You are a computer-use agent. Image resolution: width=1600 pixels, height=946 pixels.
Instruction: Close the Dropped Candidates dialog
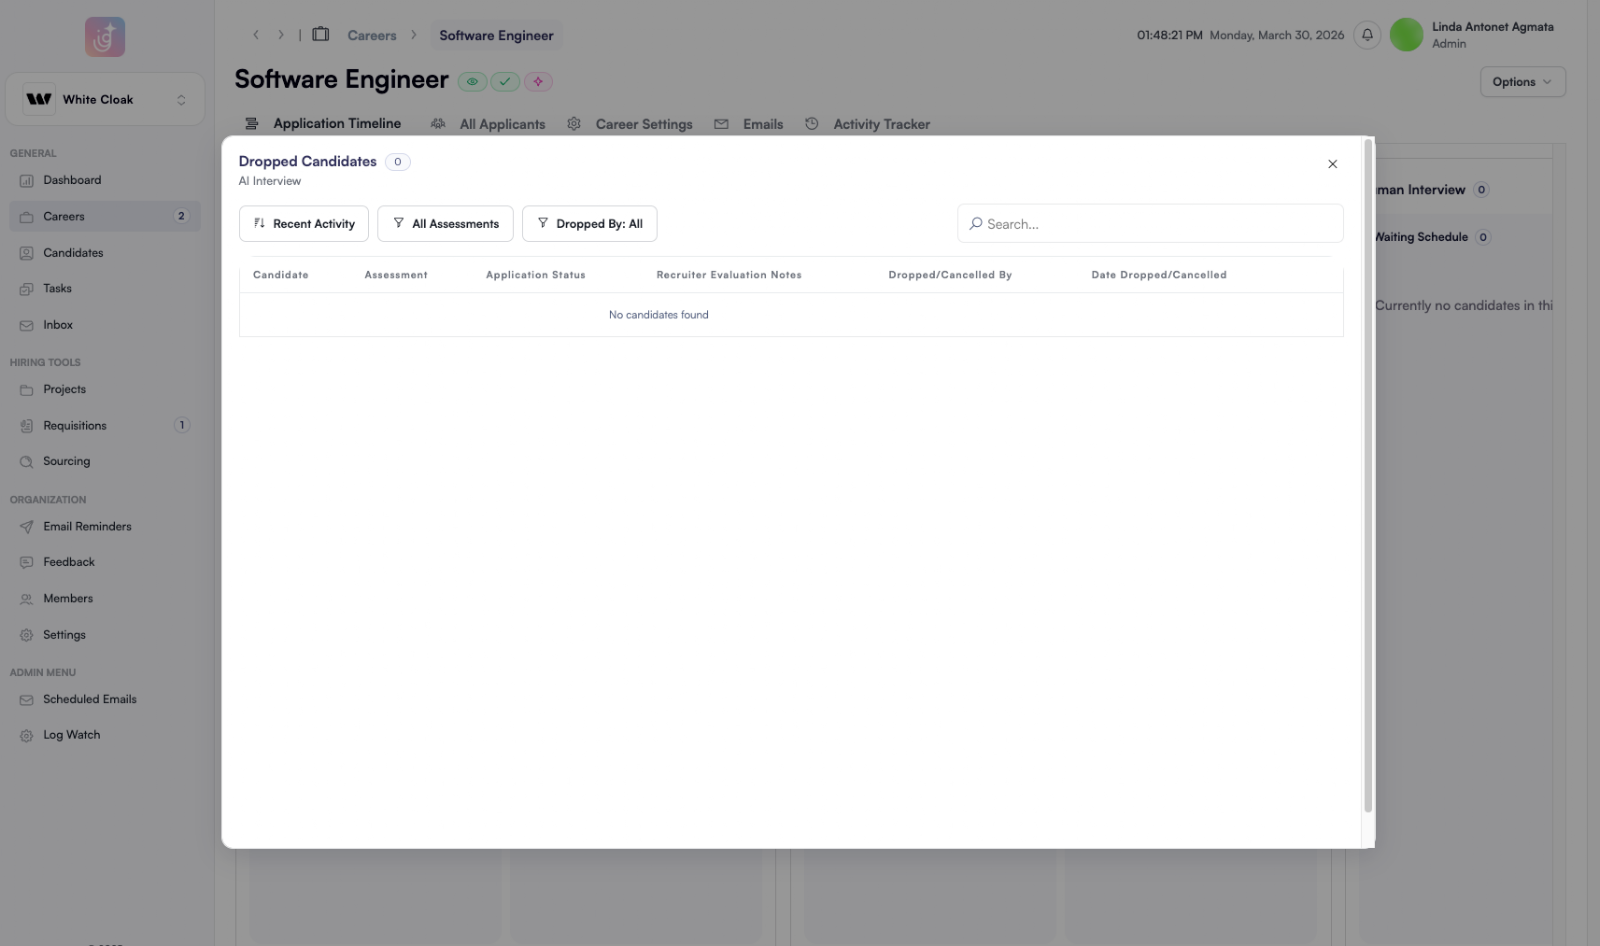click(x=1332, y=164)
